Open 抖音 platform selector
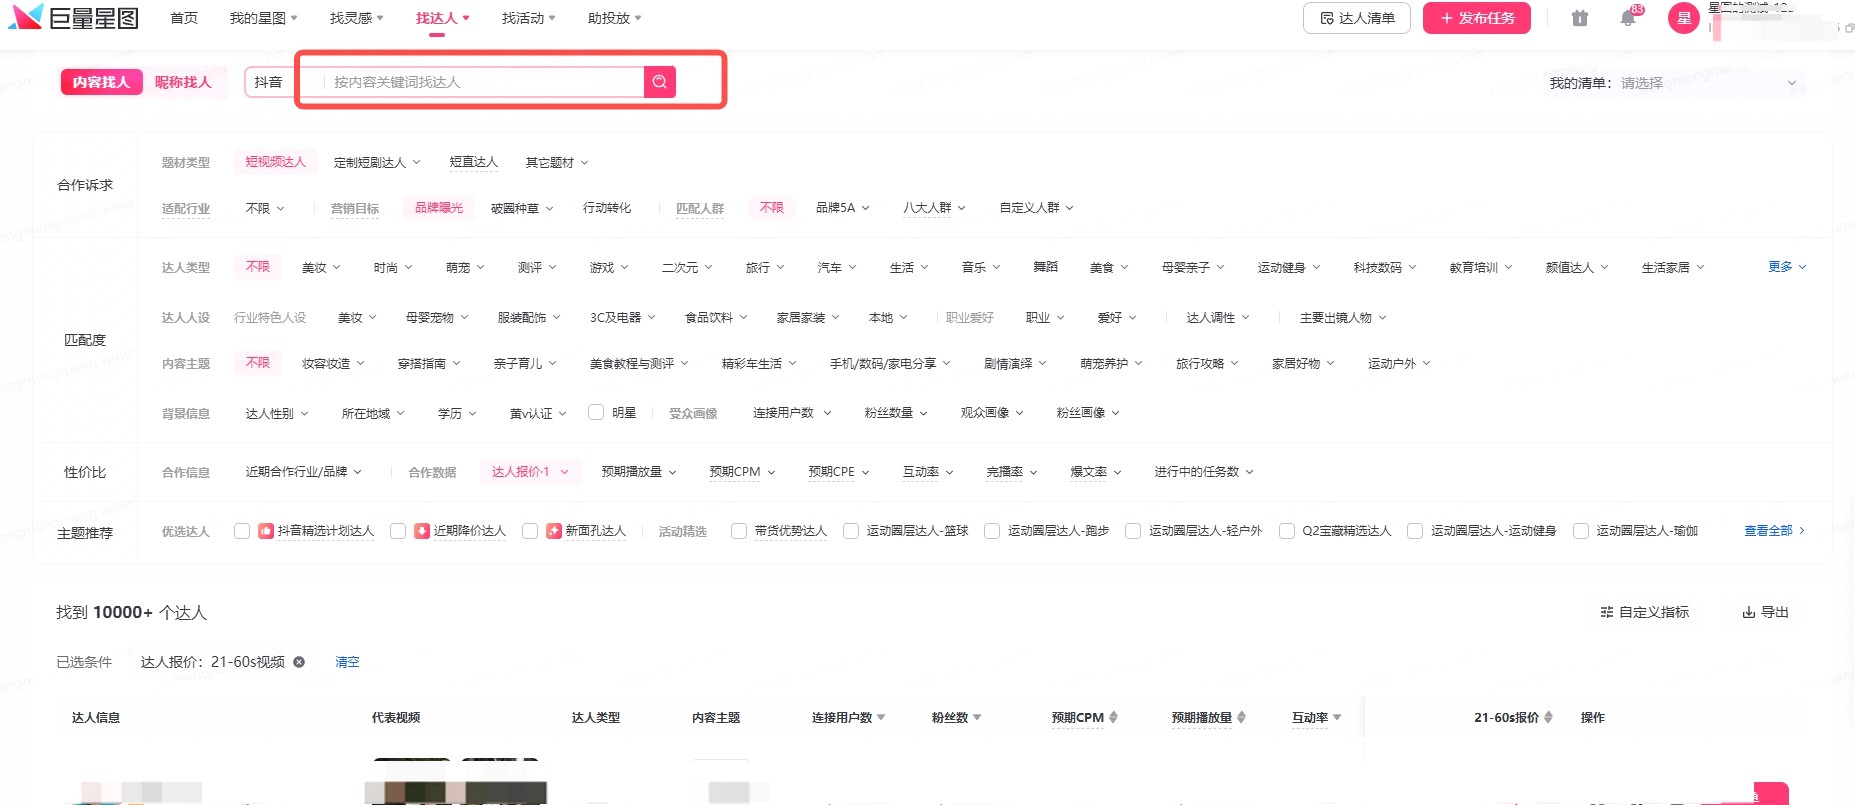1855x805 pixels. tap(268, 82)
